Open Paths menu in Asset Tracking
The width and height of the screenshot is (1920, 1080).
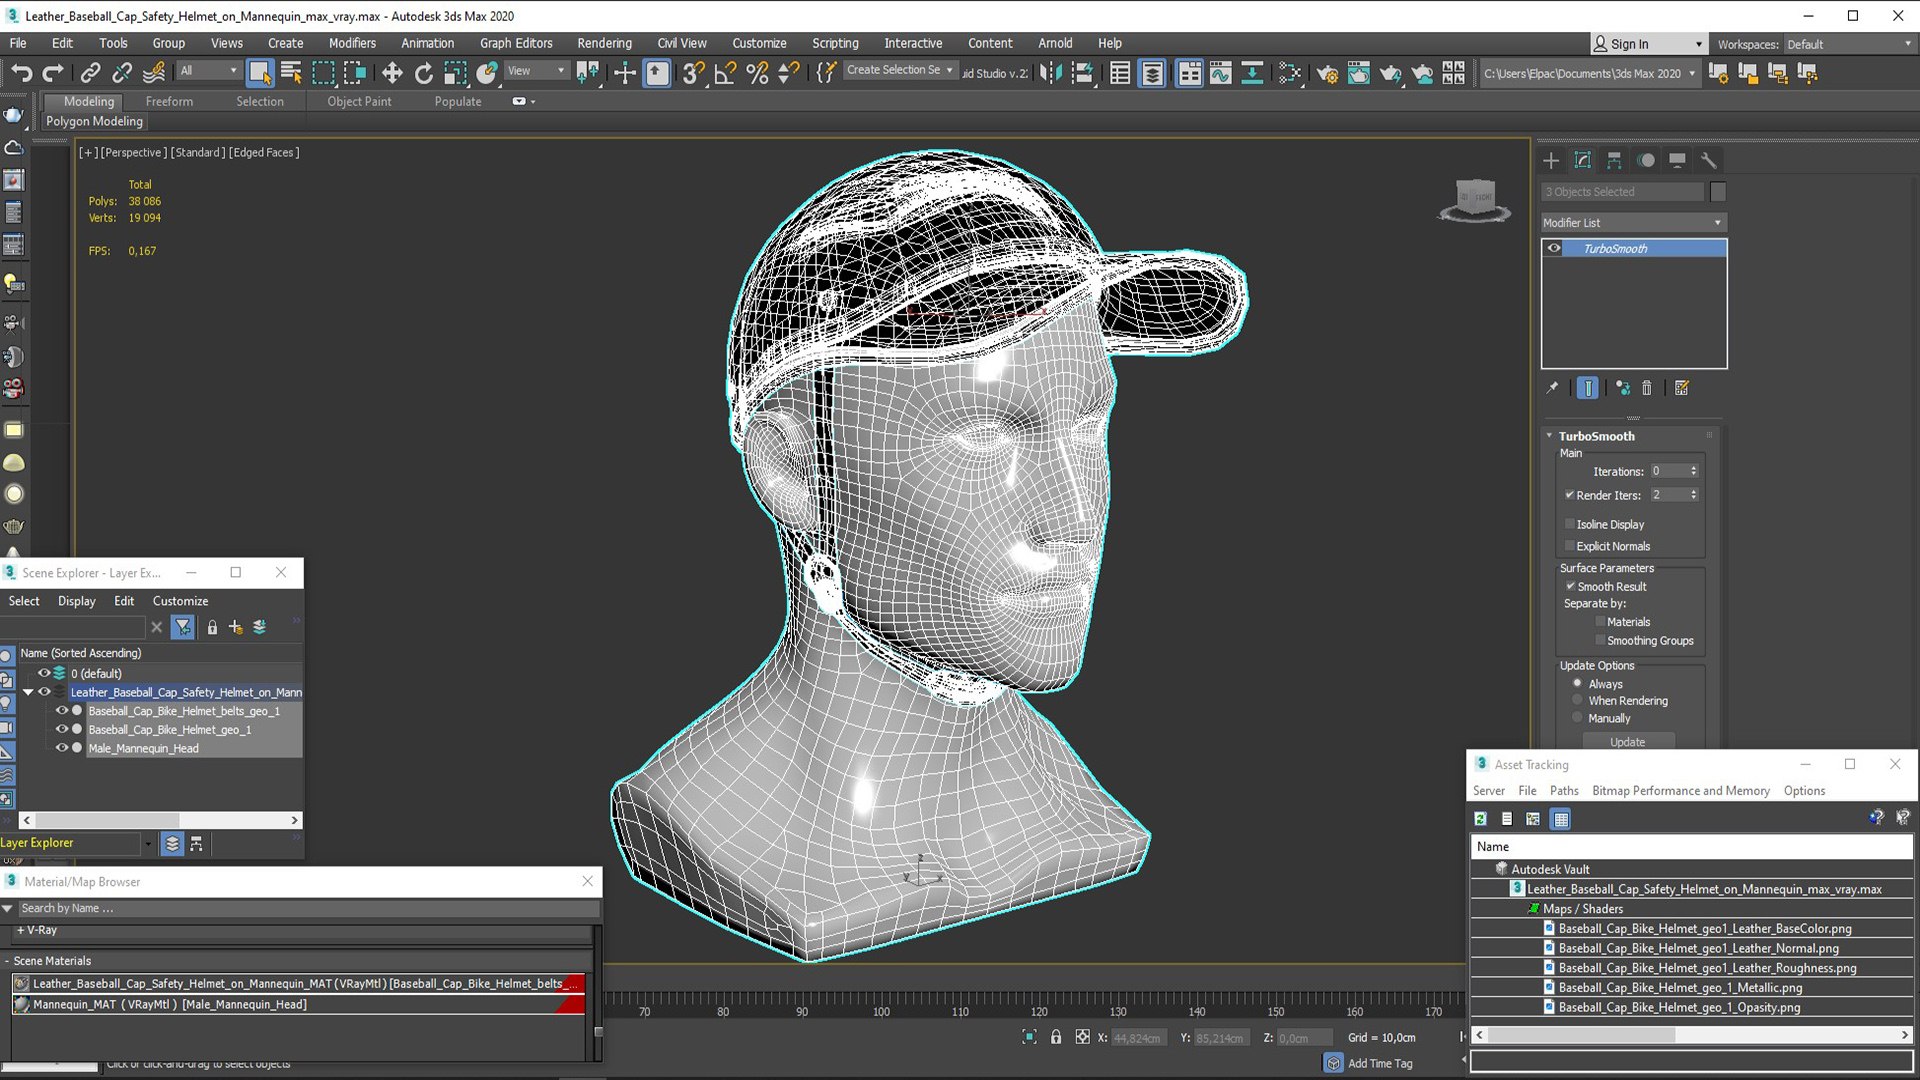pyautogui.click(x=1564, y=790)
